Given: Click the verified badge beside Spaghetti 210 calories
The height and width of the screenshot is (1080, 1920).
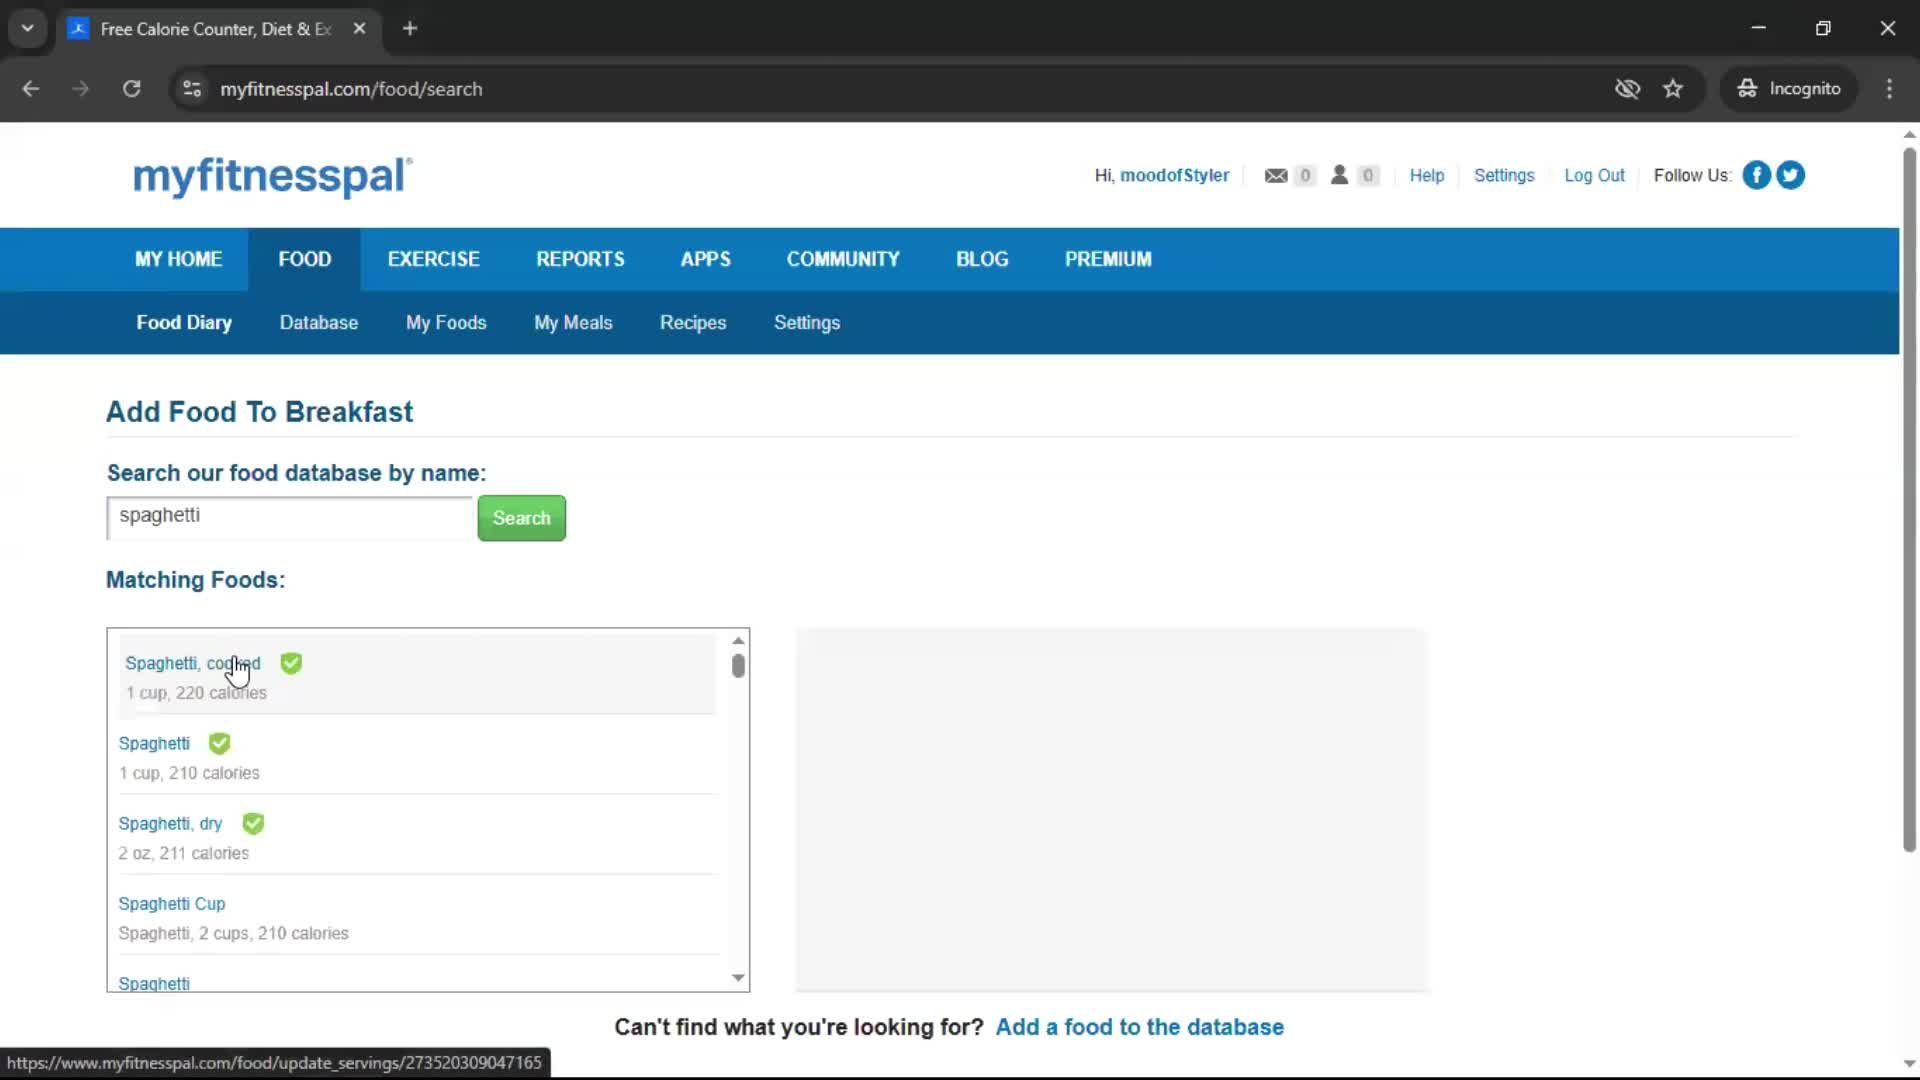Looking at the screenshot, I should [219, 743].
